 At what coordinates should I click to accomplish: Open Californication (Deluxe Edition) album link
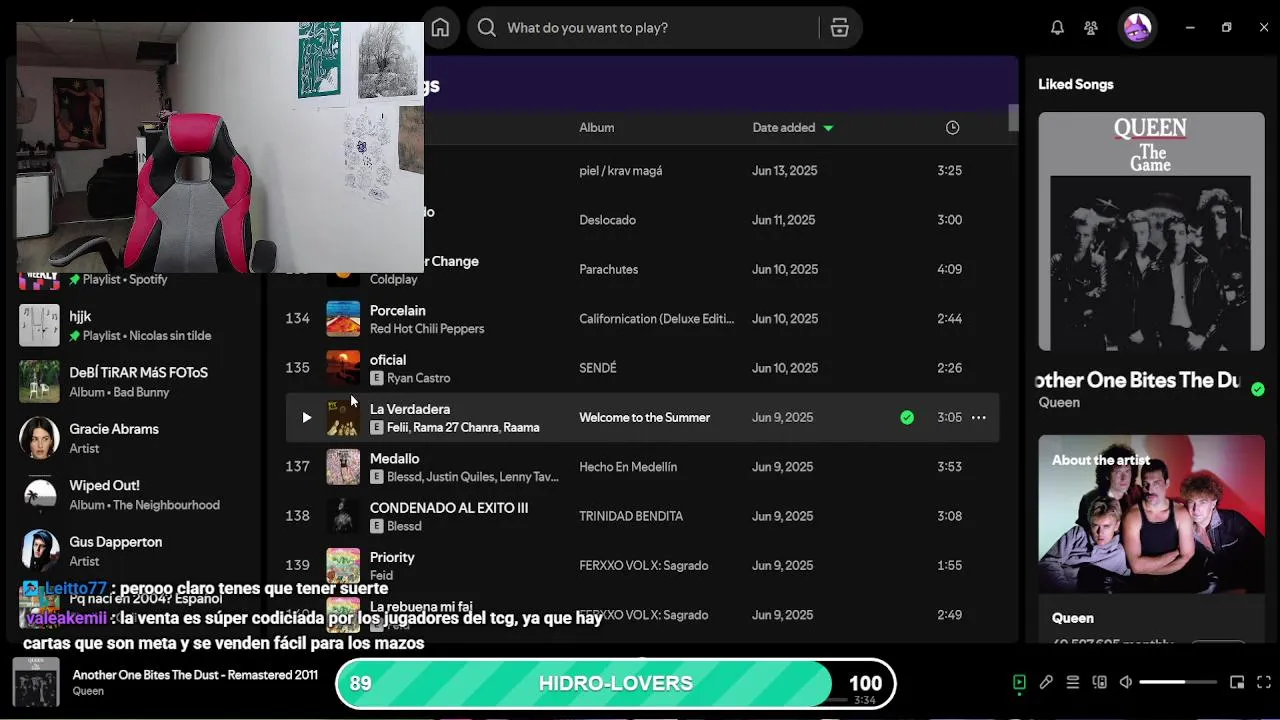tap(657, 319)
